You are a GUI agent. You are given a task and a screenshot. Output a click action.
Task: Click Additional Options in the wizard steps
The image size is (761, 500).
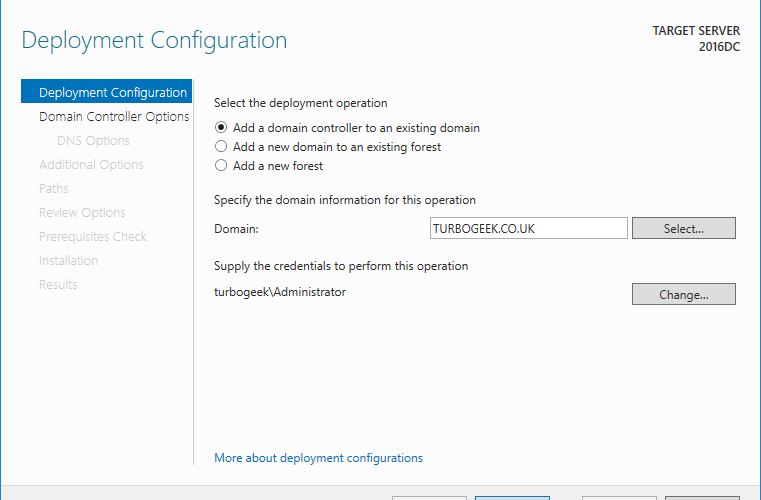(x=91, y=165)
